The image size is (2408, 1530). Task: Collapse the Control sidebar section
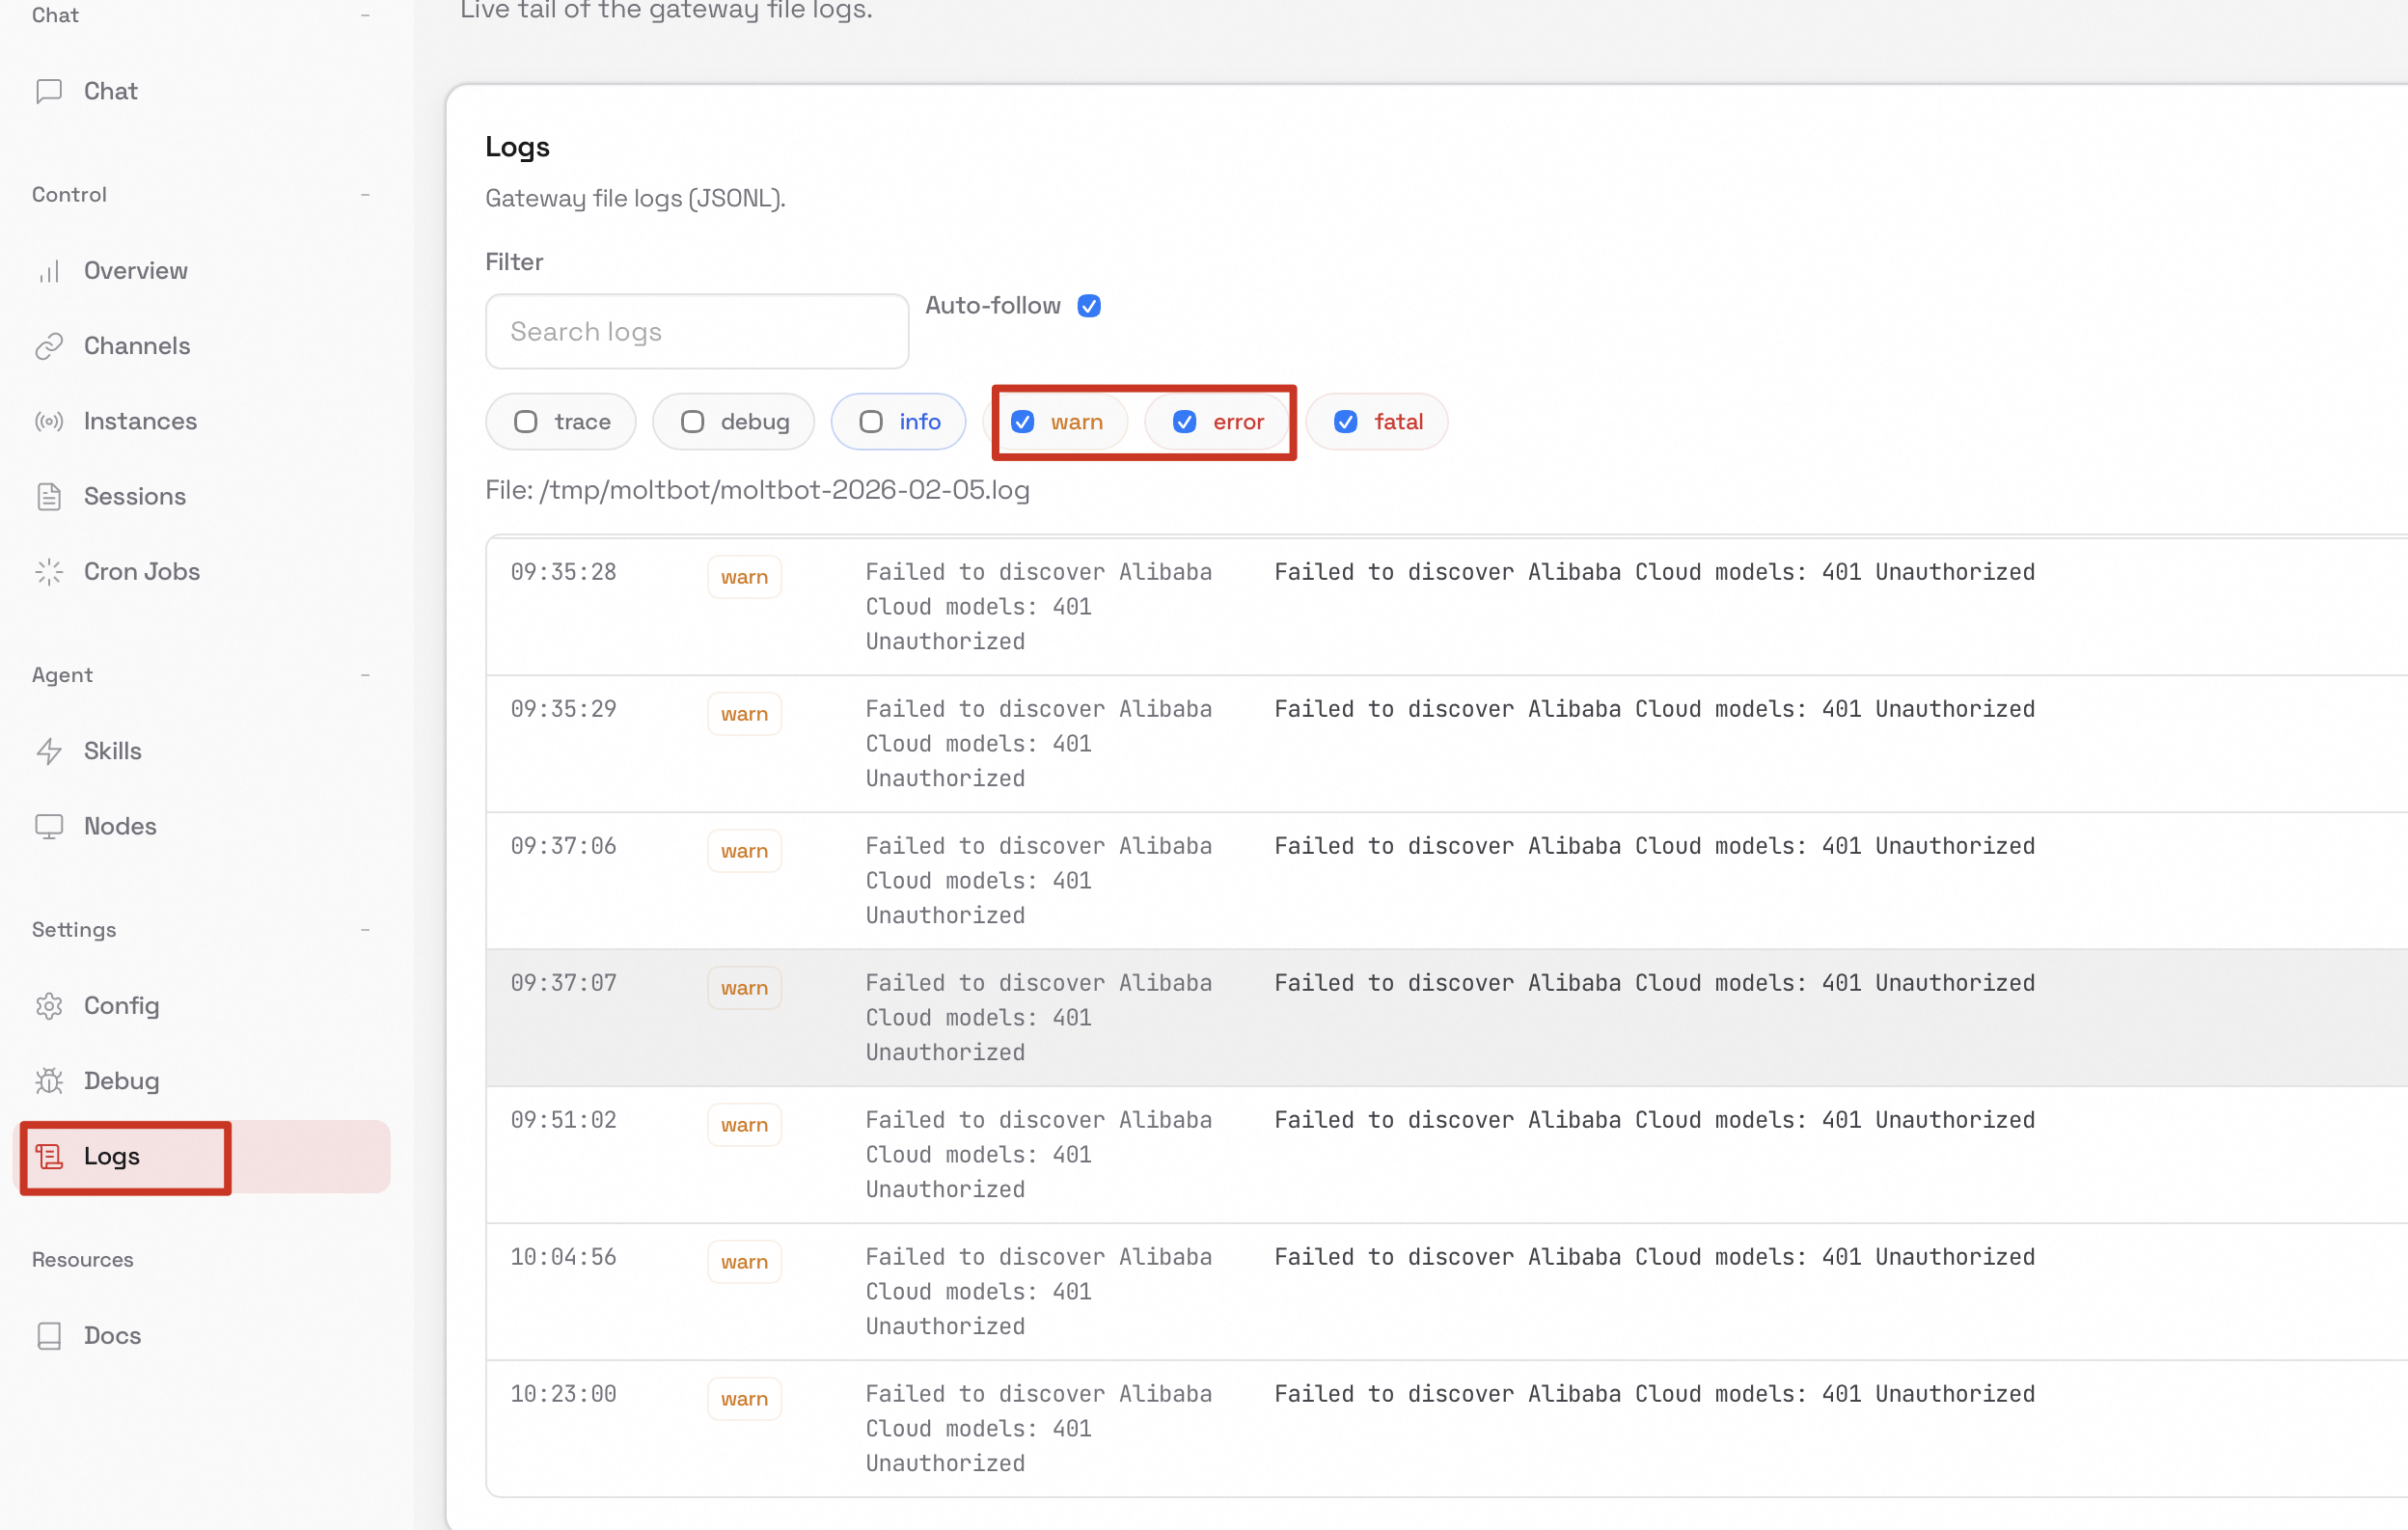[365, 195]
